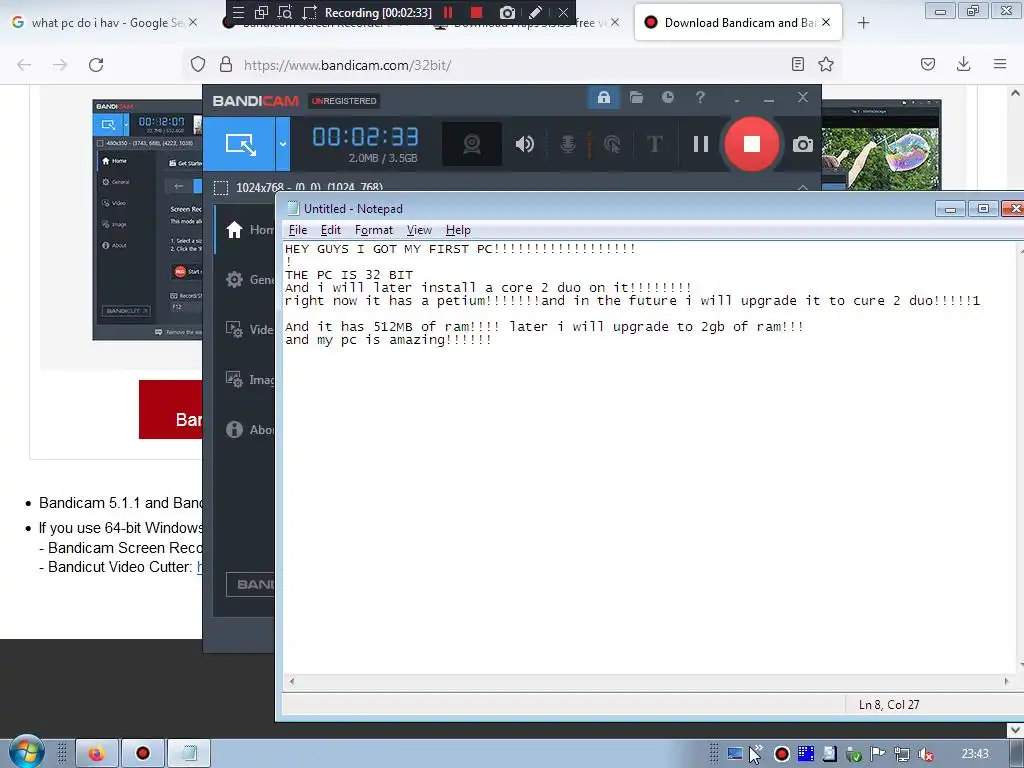Bookmark this page with star icon
Screen dimensions: 1024x768
pos(826,64)
